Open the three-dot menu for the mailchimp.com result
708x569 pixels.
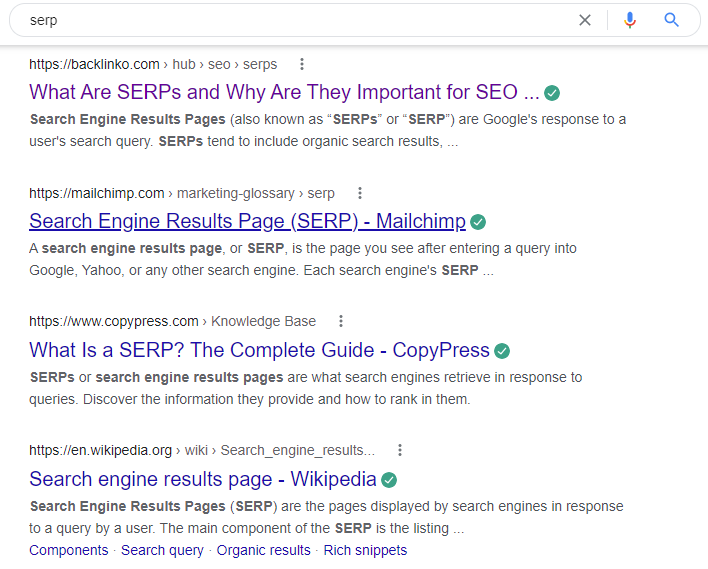[x=360, y=193]
